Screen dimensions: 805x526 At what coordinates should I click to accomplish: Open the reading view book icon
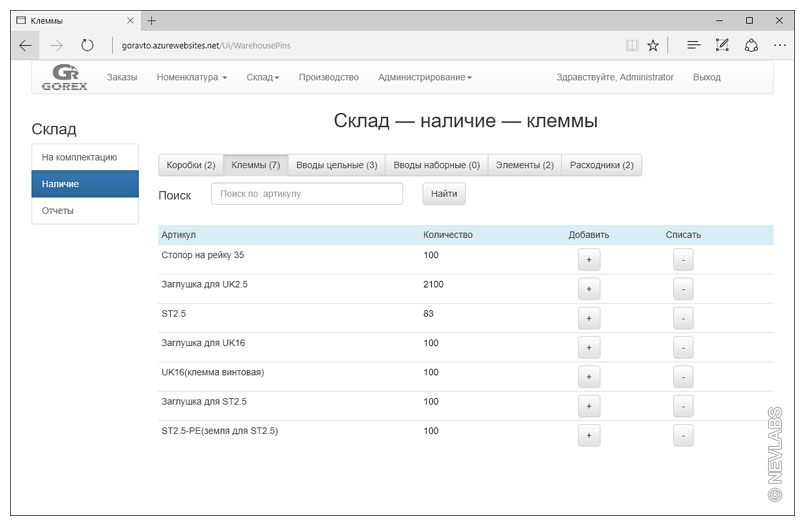[631, 45]
